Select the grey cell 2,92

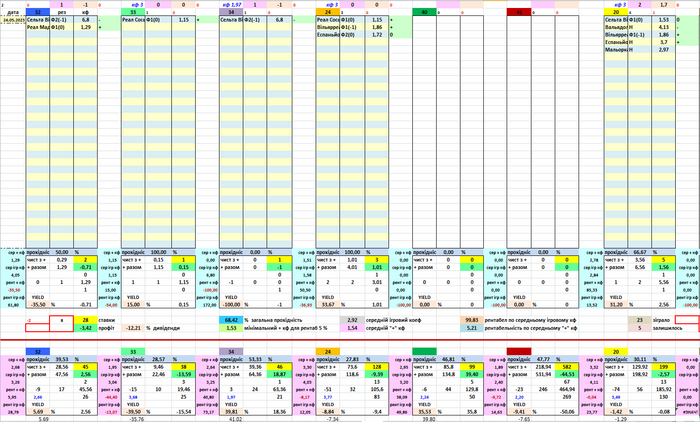352,320
